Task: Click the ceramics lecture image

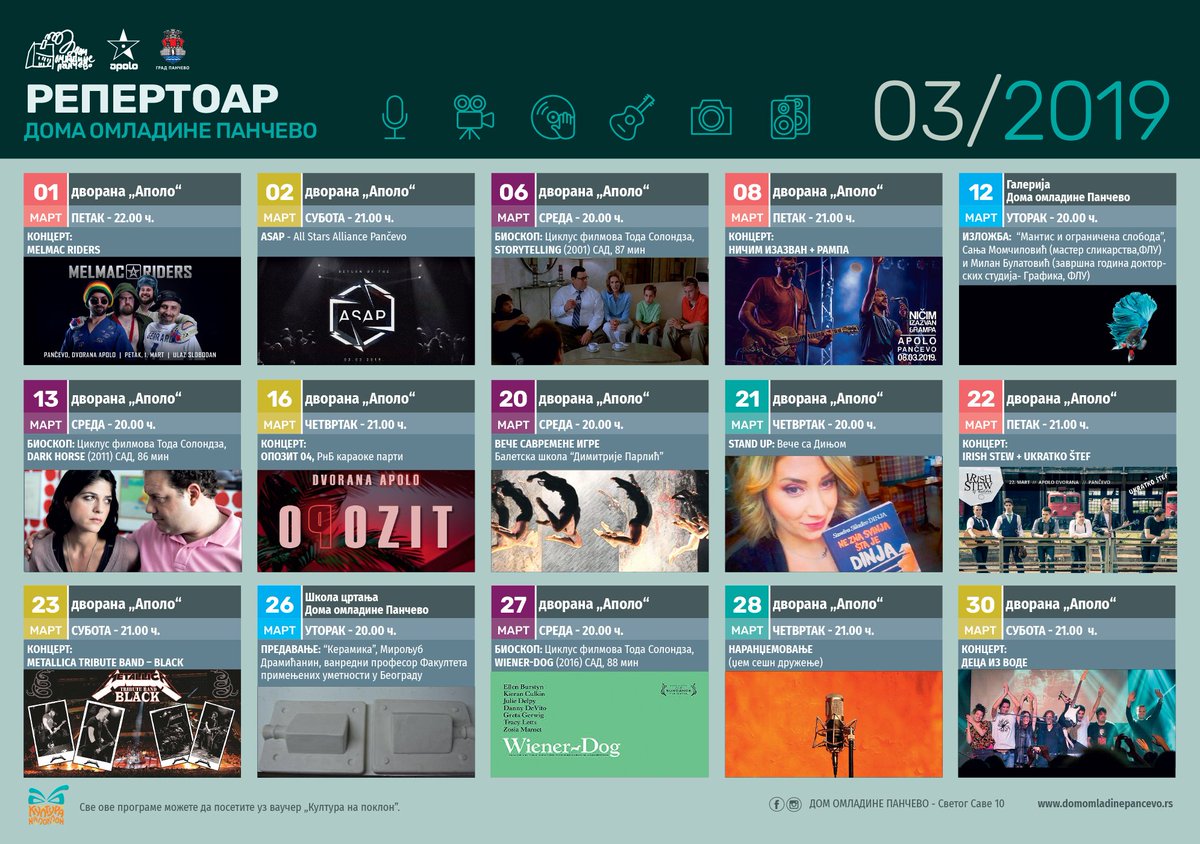Action: click(x=366, y=731)
